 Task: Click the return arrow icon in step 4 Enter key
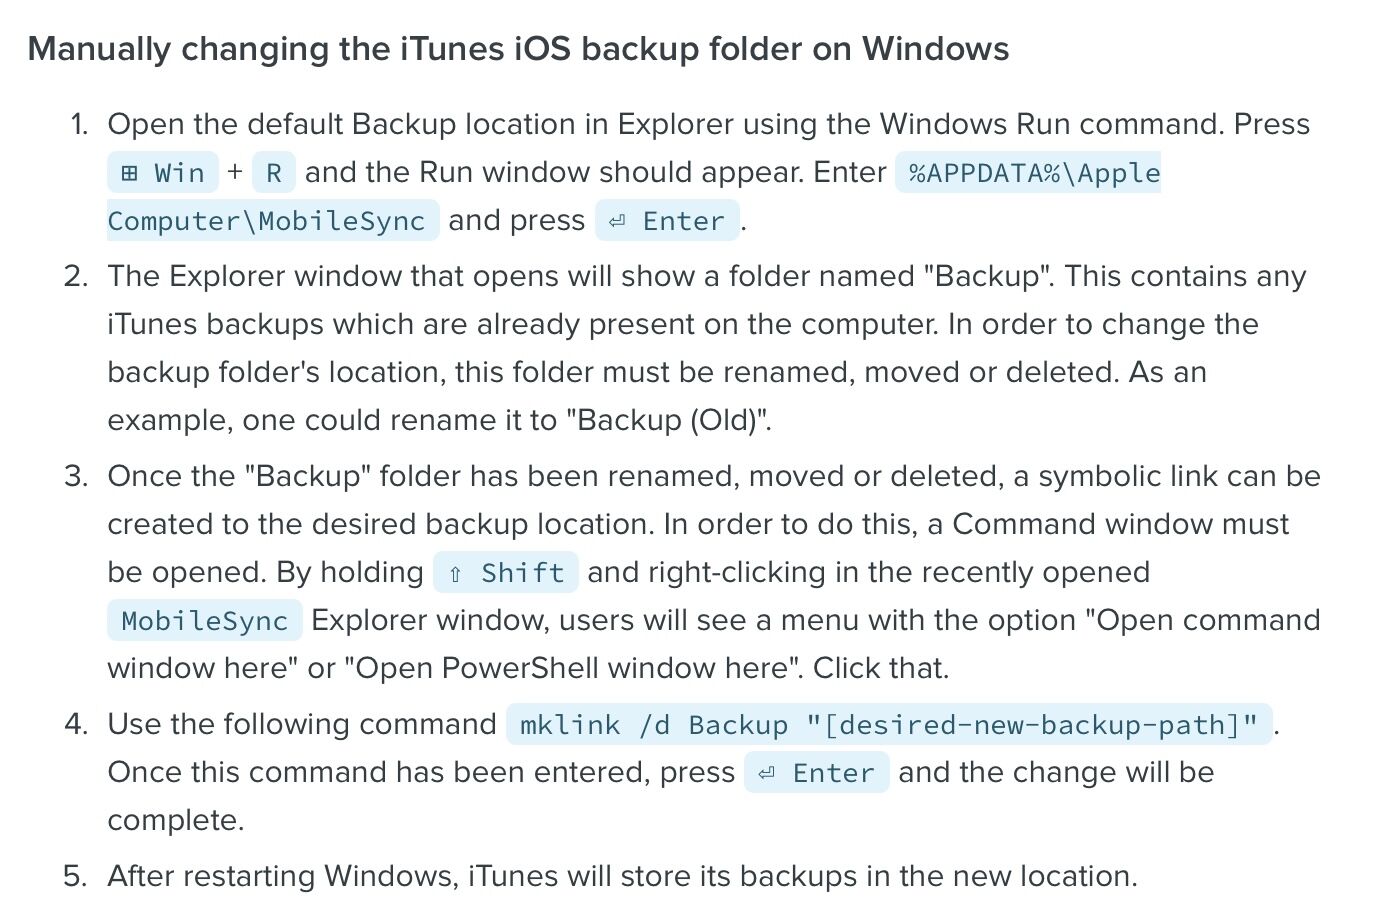point(766,773)
